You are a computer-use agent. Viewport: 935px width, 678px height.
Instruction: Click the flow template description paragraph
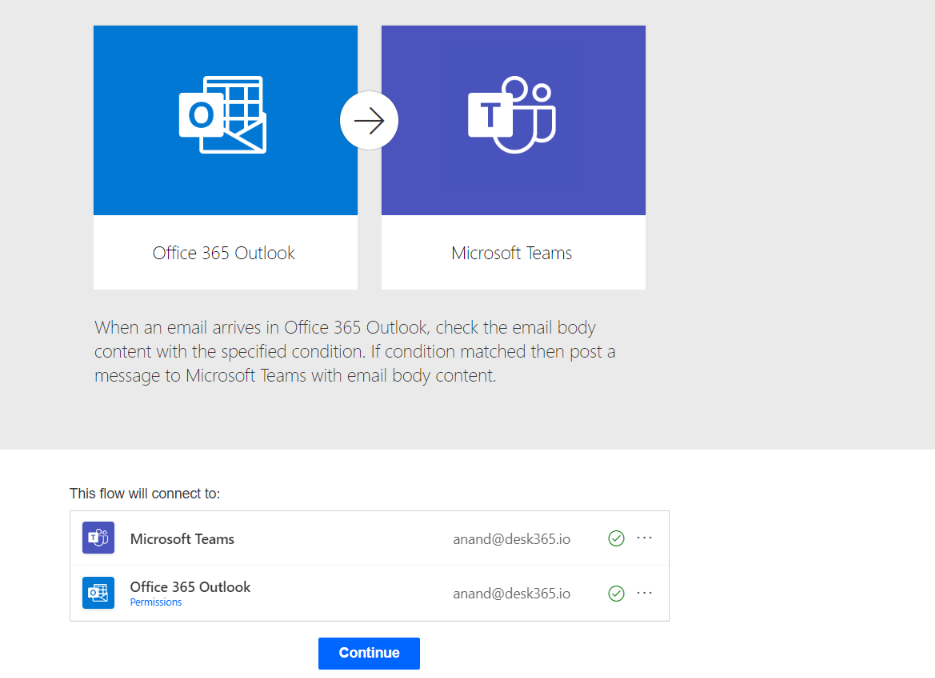pyautogui.click(x=345, y=353)
